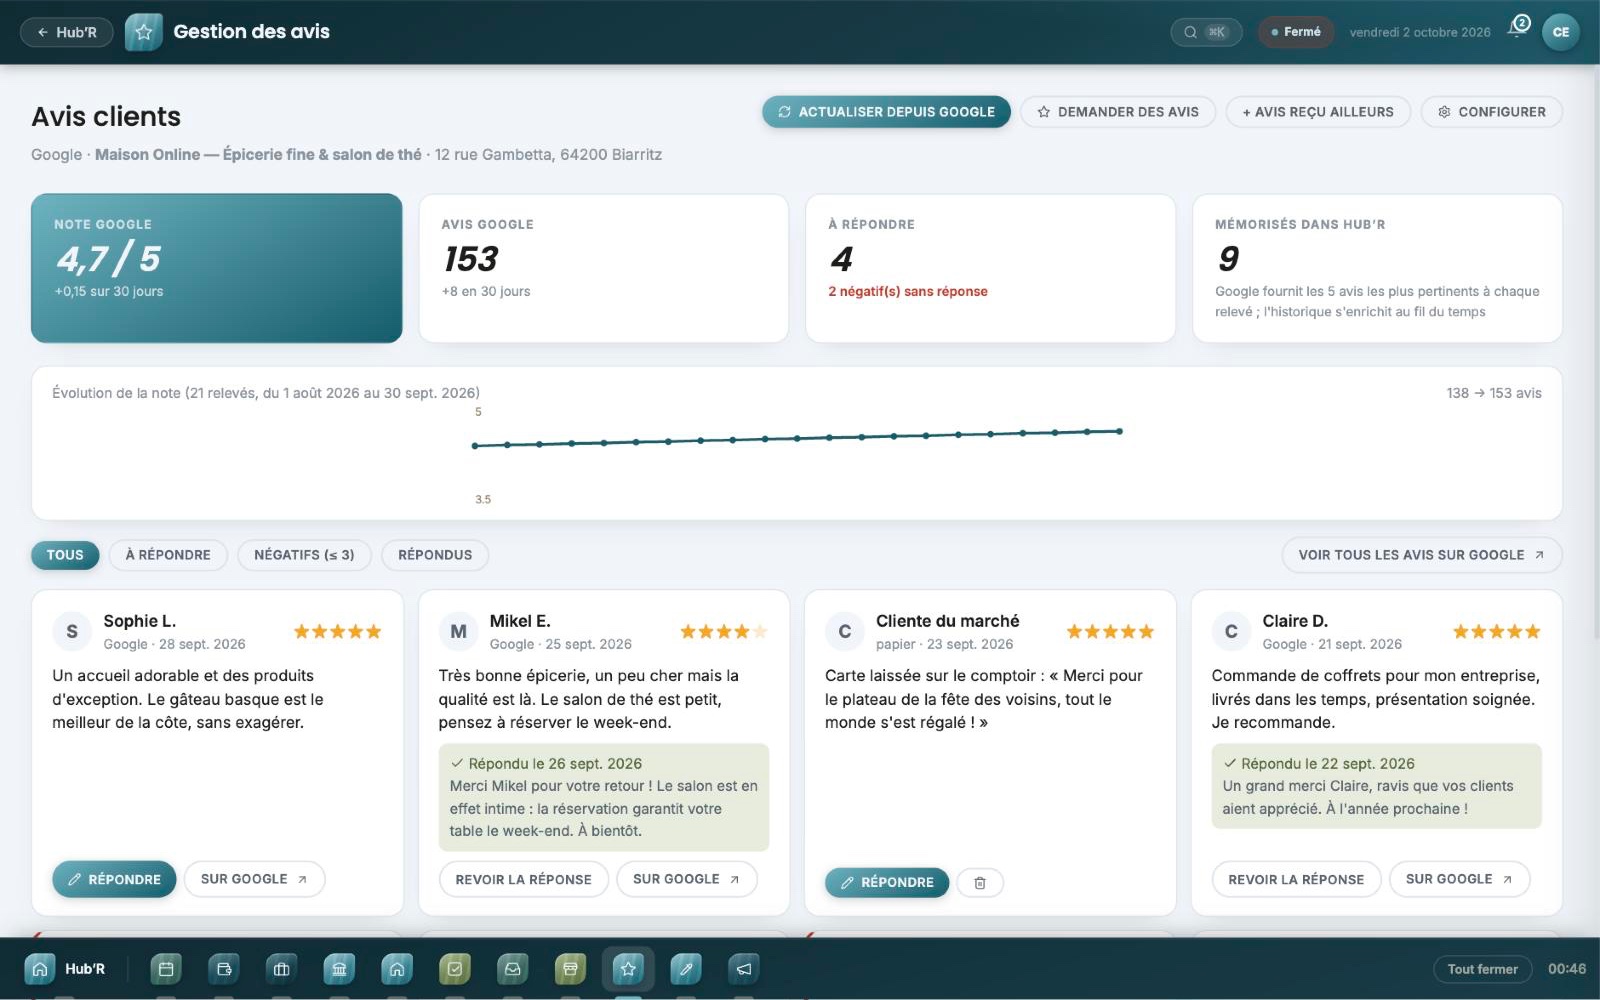The width and height of the screenshot is (1600, 1000).
Task: Click the S avatar of Sophie L.
Action: click(72, 632)
